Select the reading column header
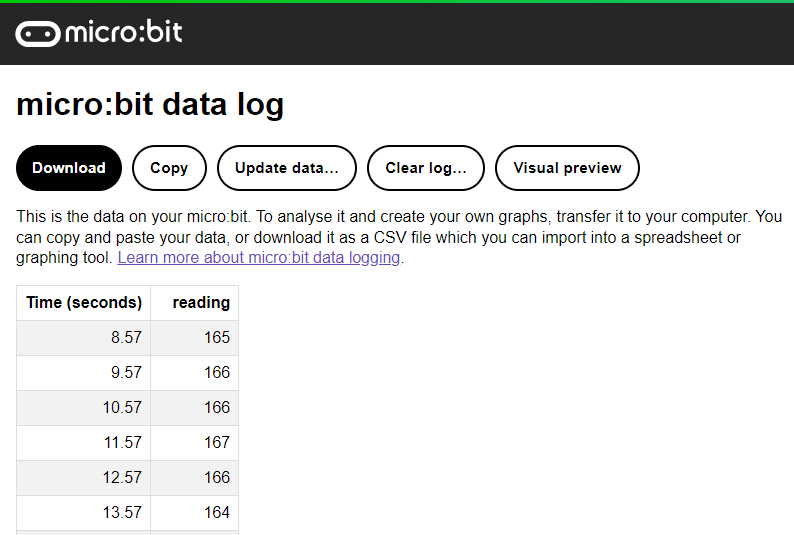 point(194,303)
